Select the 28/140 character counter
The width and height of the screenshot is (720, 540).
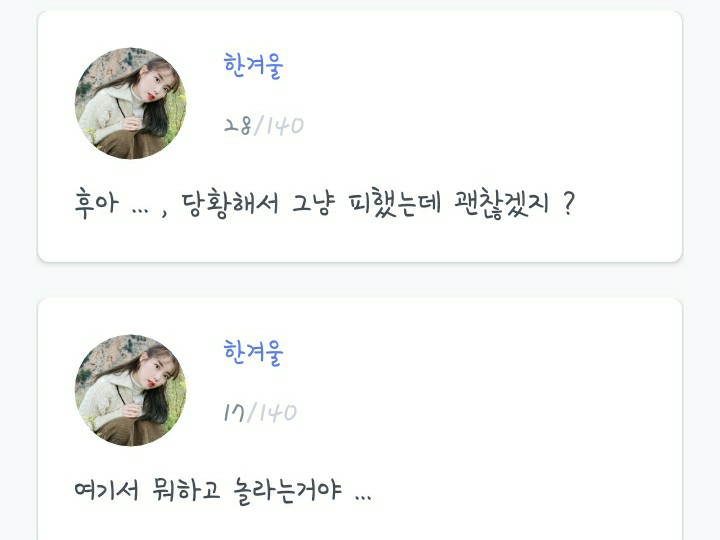(x=264, y=125)
